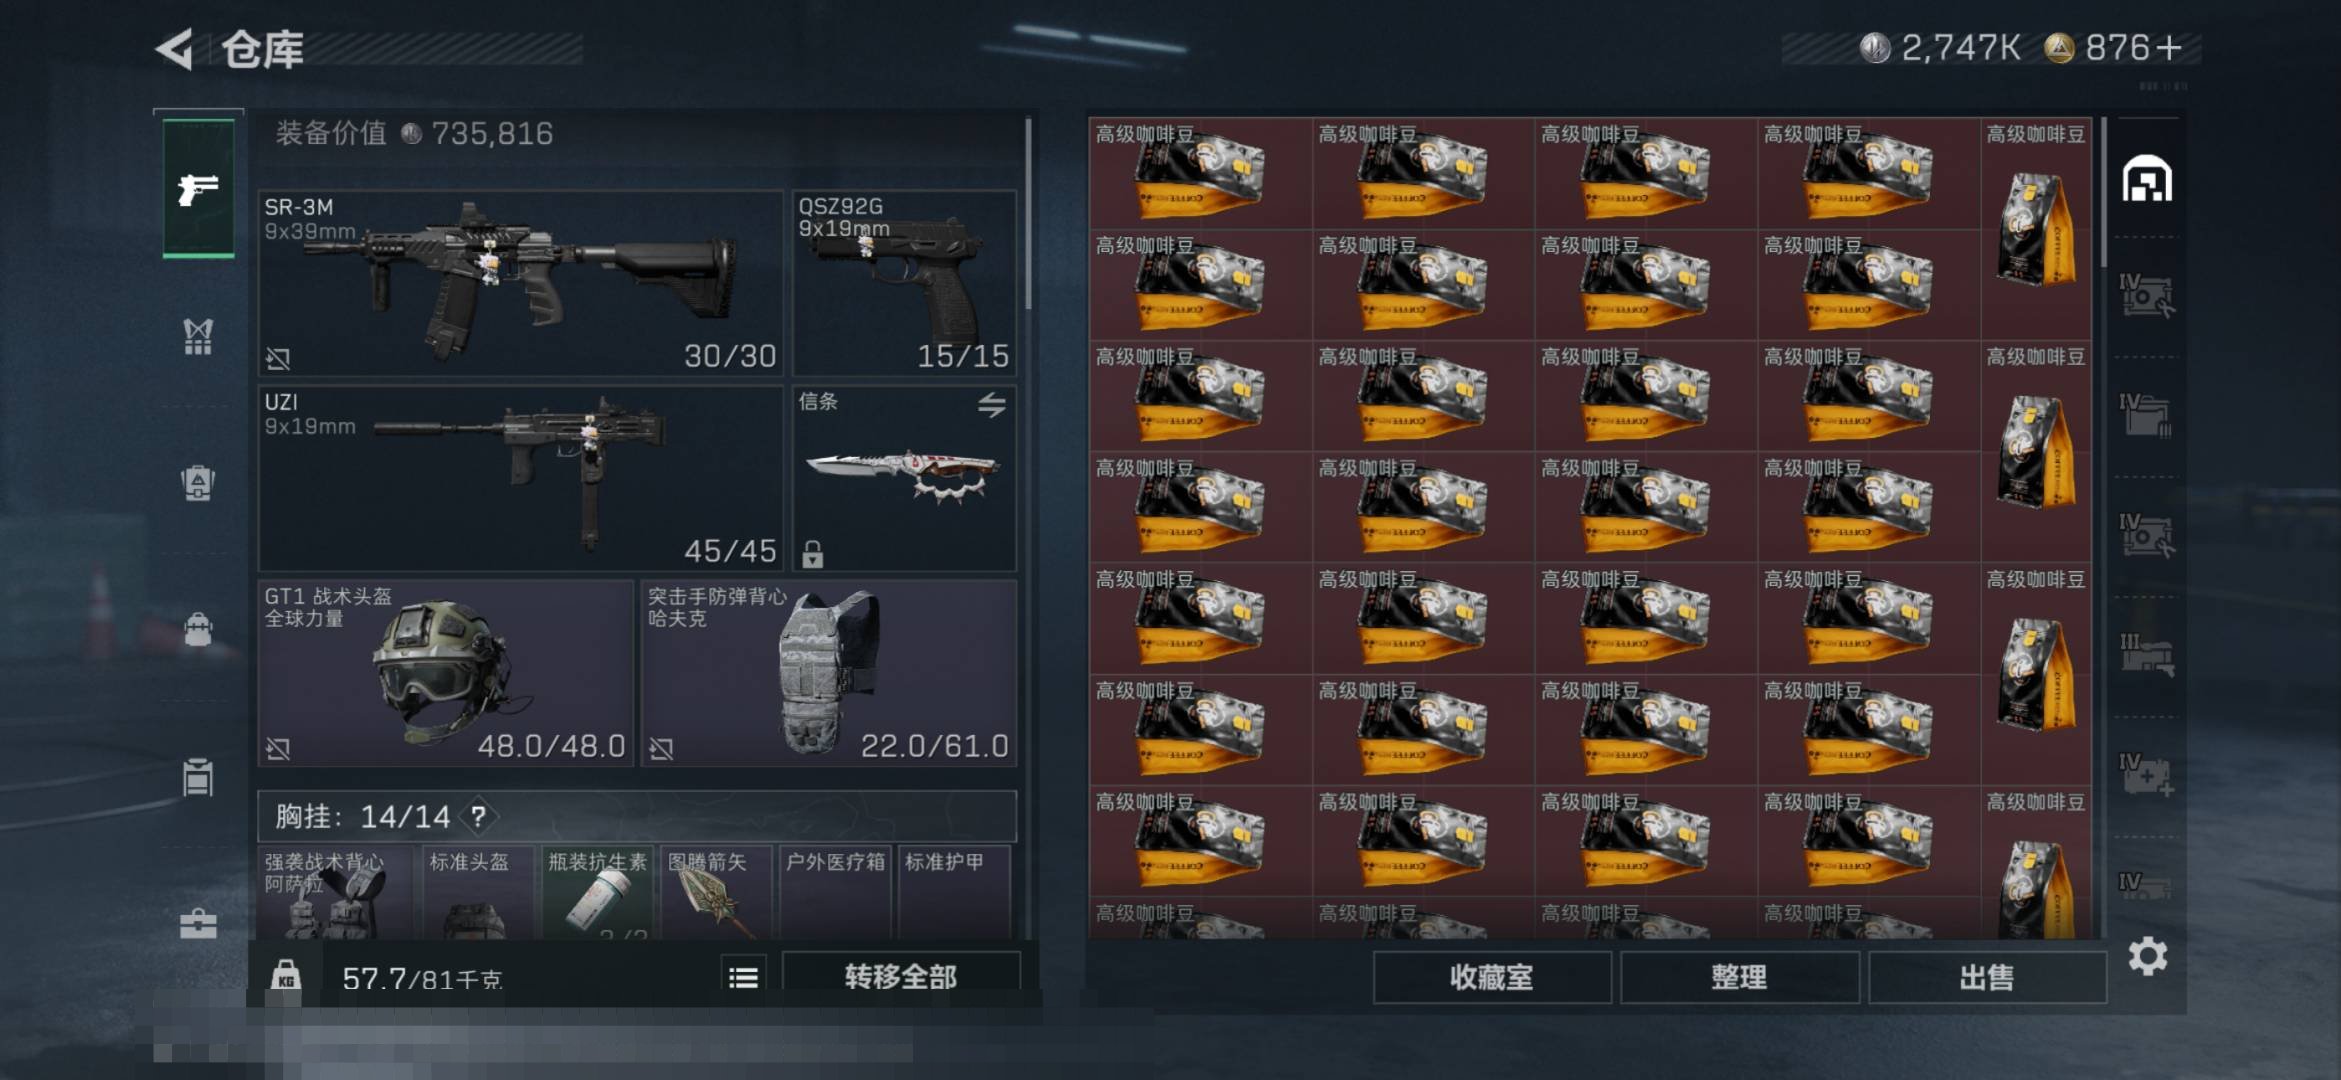
Task: Toggle the list view icon beside 转移全部
Action: pyautogui.click(x=744, y=977)
